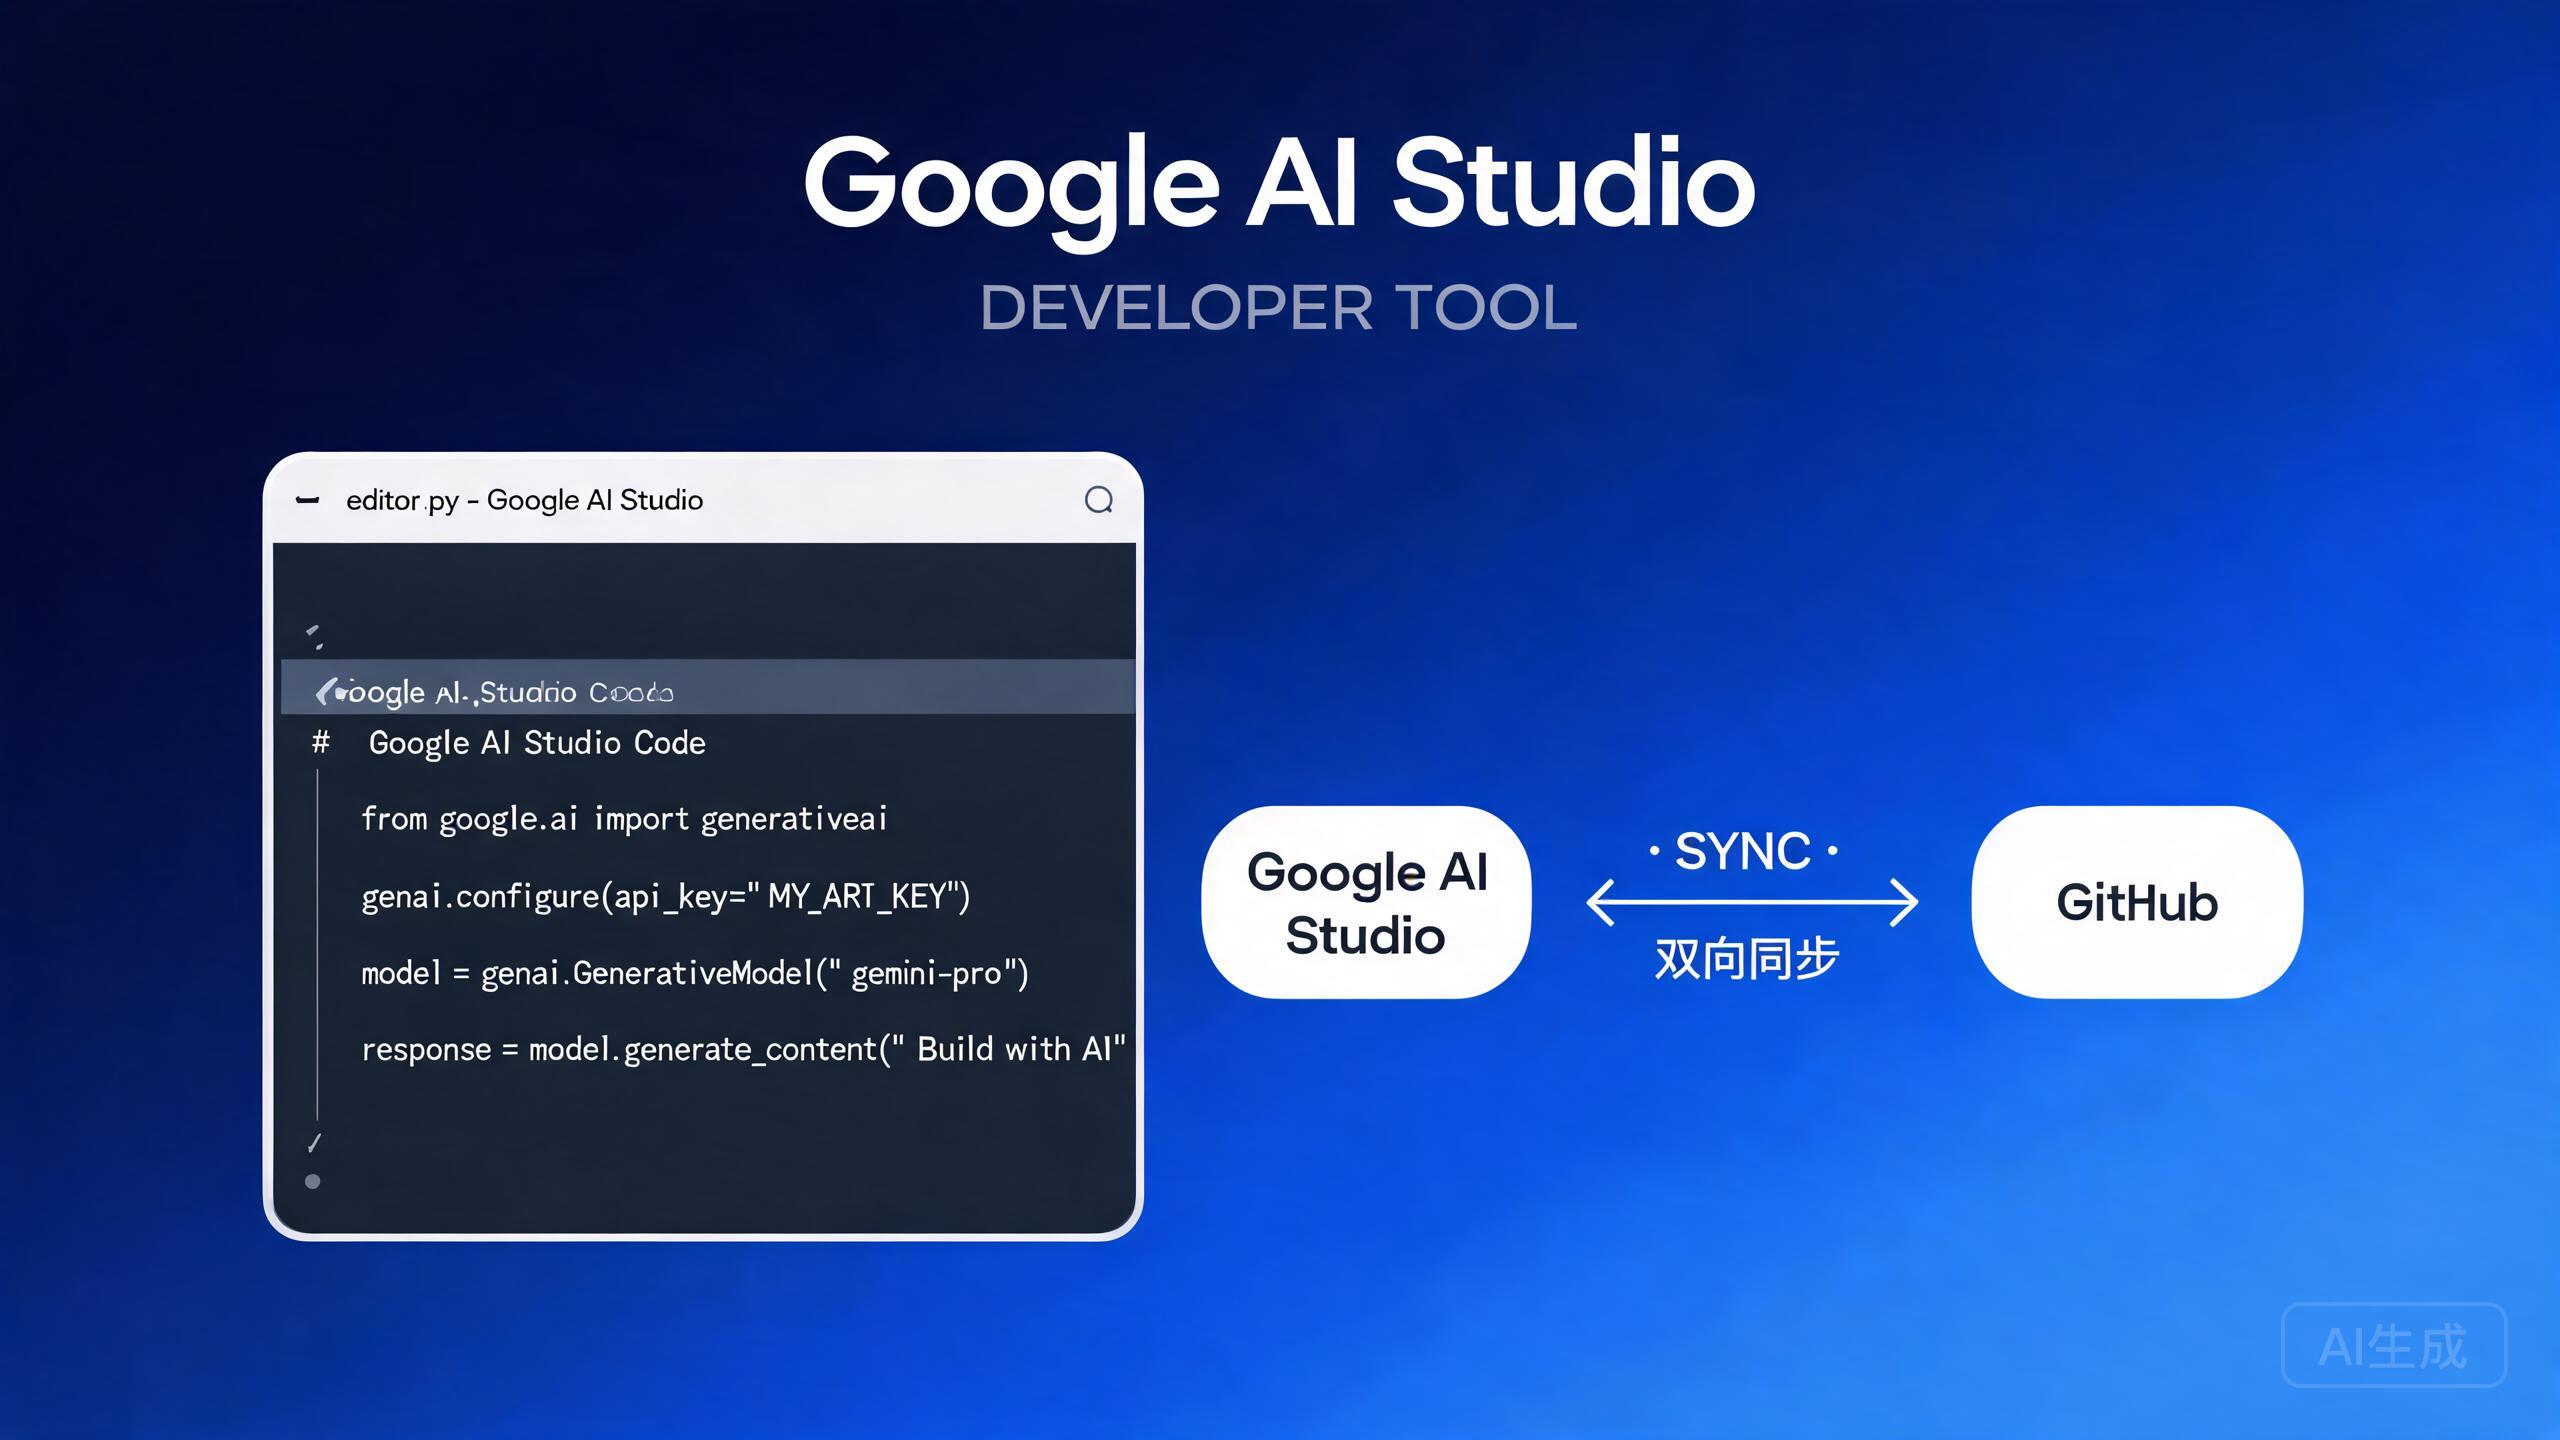Viewport: 2560px width, 1440px height.
Task: Click the search icon in editor title bar
Action: pos(1099,500)
